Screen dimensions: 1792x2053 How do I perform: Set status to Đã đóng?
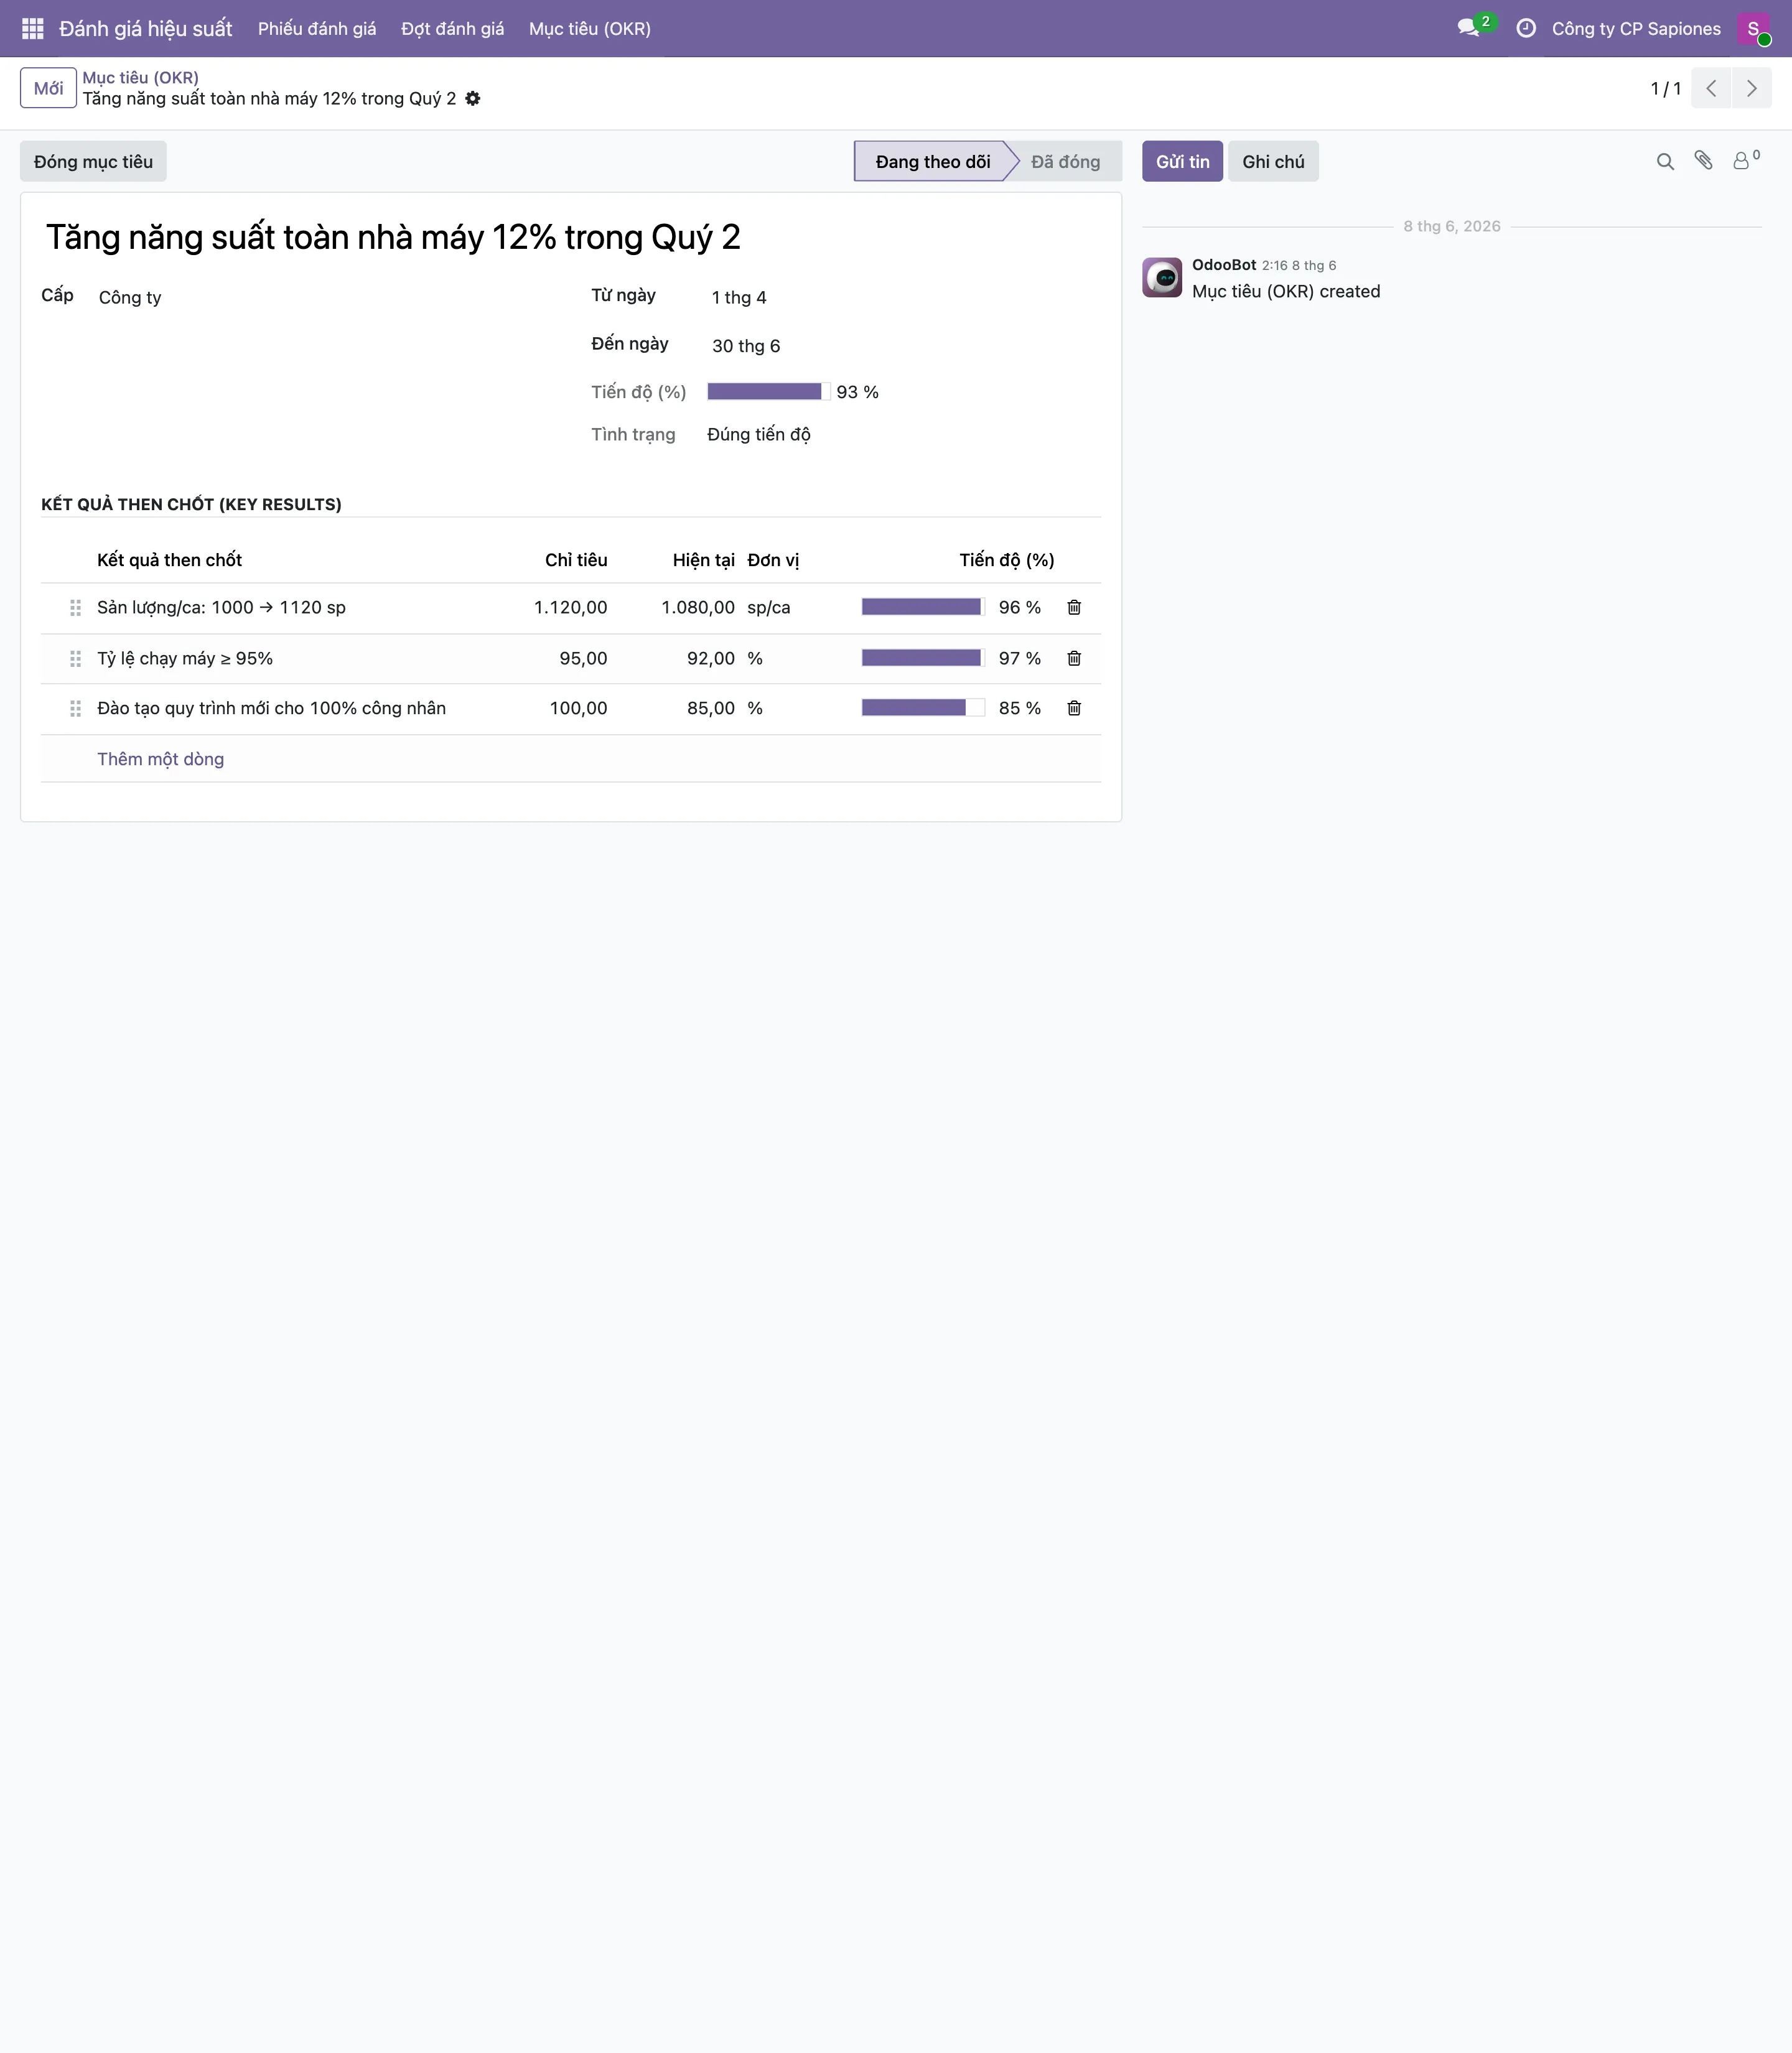1065,161
